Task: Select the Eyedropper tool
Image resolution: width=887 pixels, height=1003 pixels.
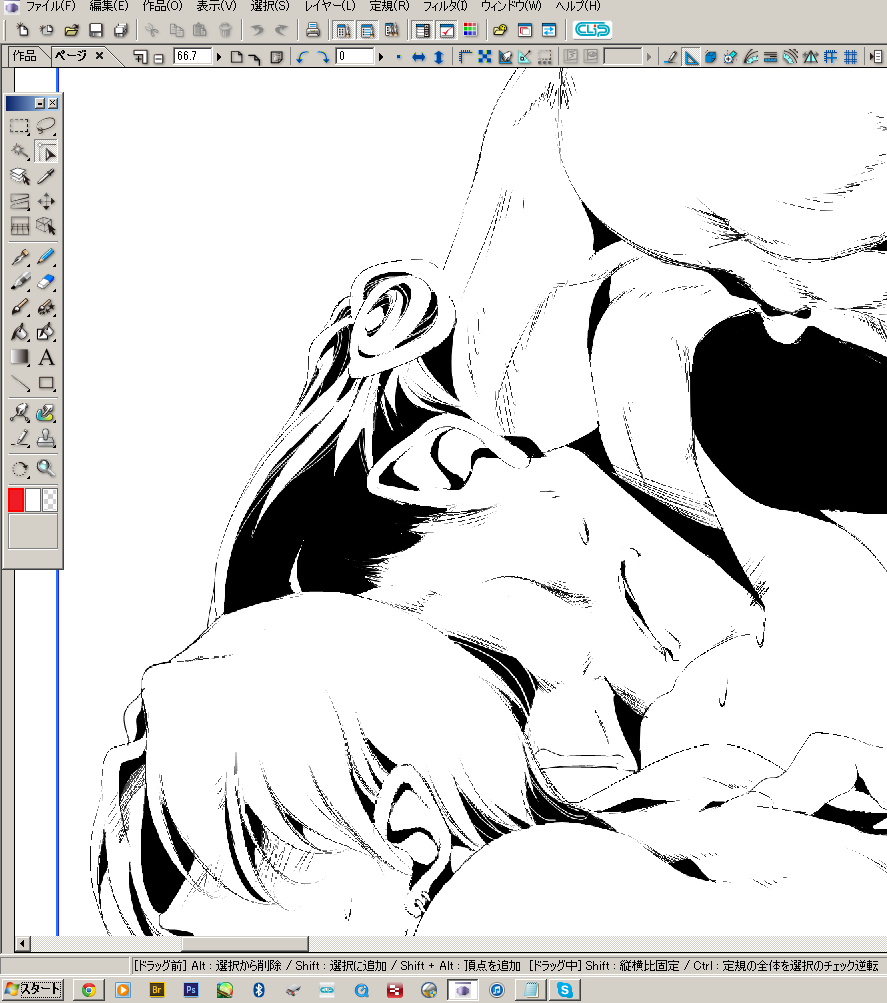Action: click(46, 177)
